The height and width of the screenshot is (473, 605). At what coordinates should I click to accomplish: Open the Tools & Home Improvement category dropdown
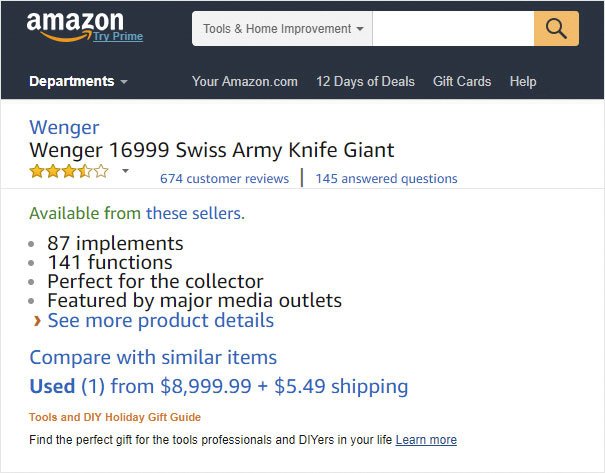click(282, 29)
